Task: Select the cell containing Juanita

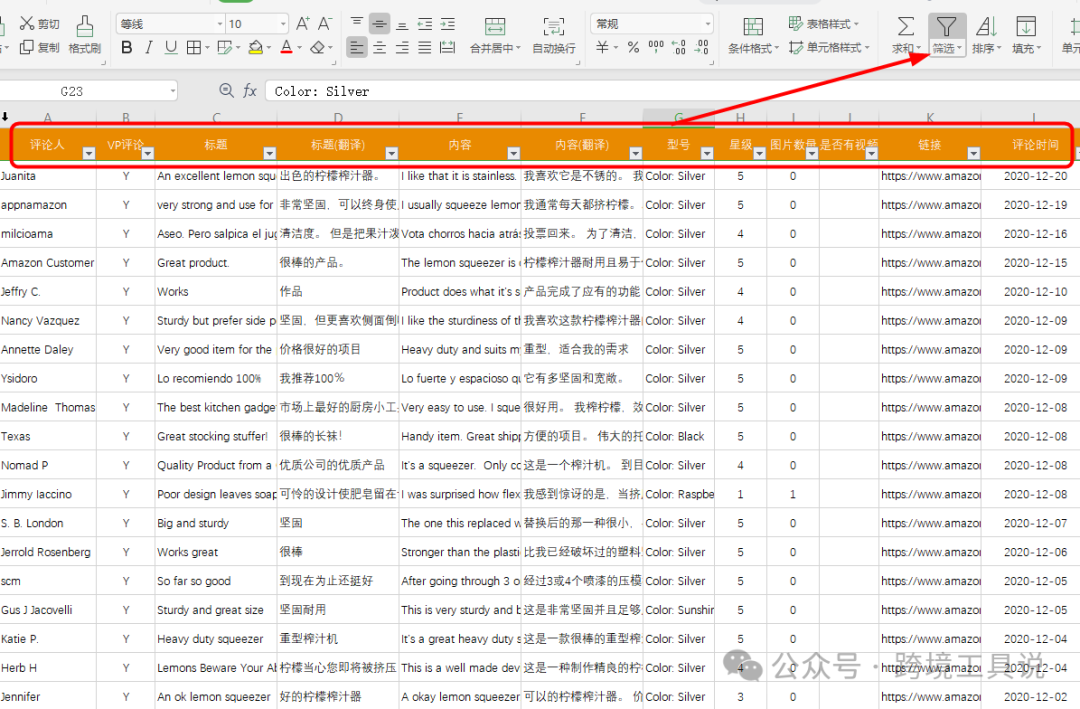Action: 48,176
